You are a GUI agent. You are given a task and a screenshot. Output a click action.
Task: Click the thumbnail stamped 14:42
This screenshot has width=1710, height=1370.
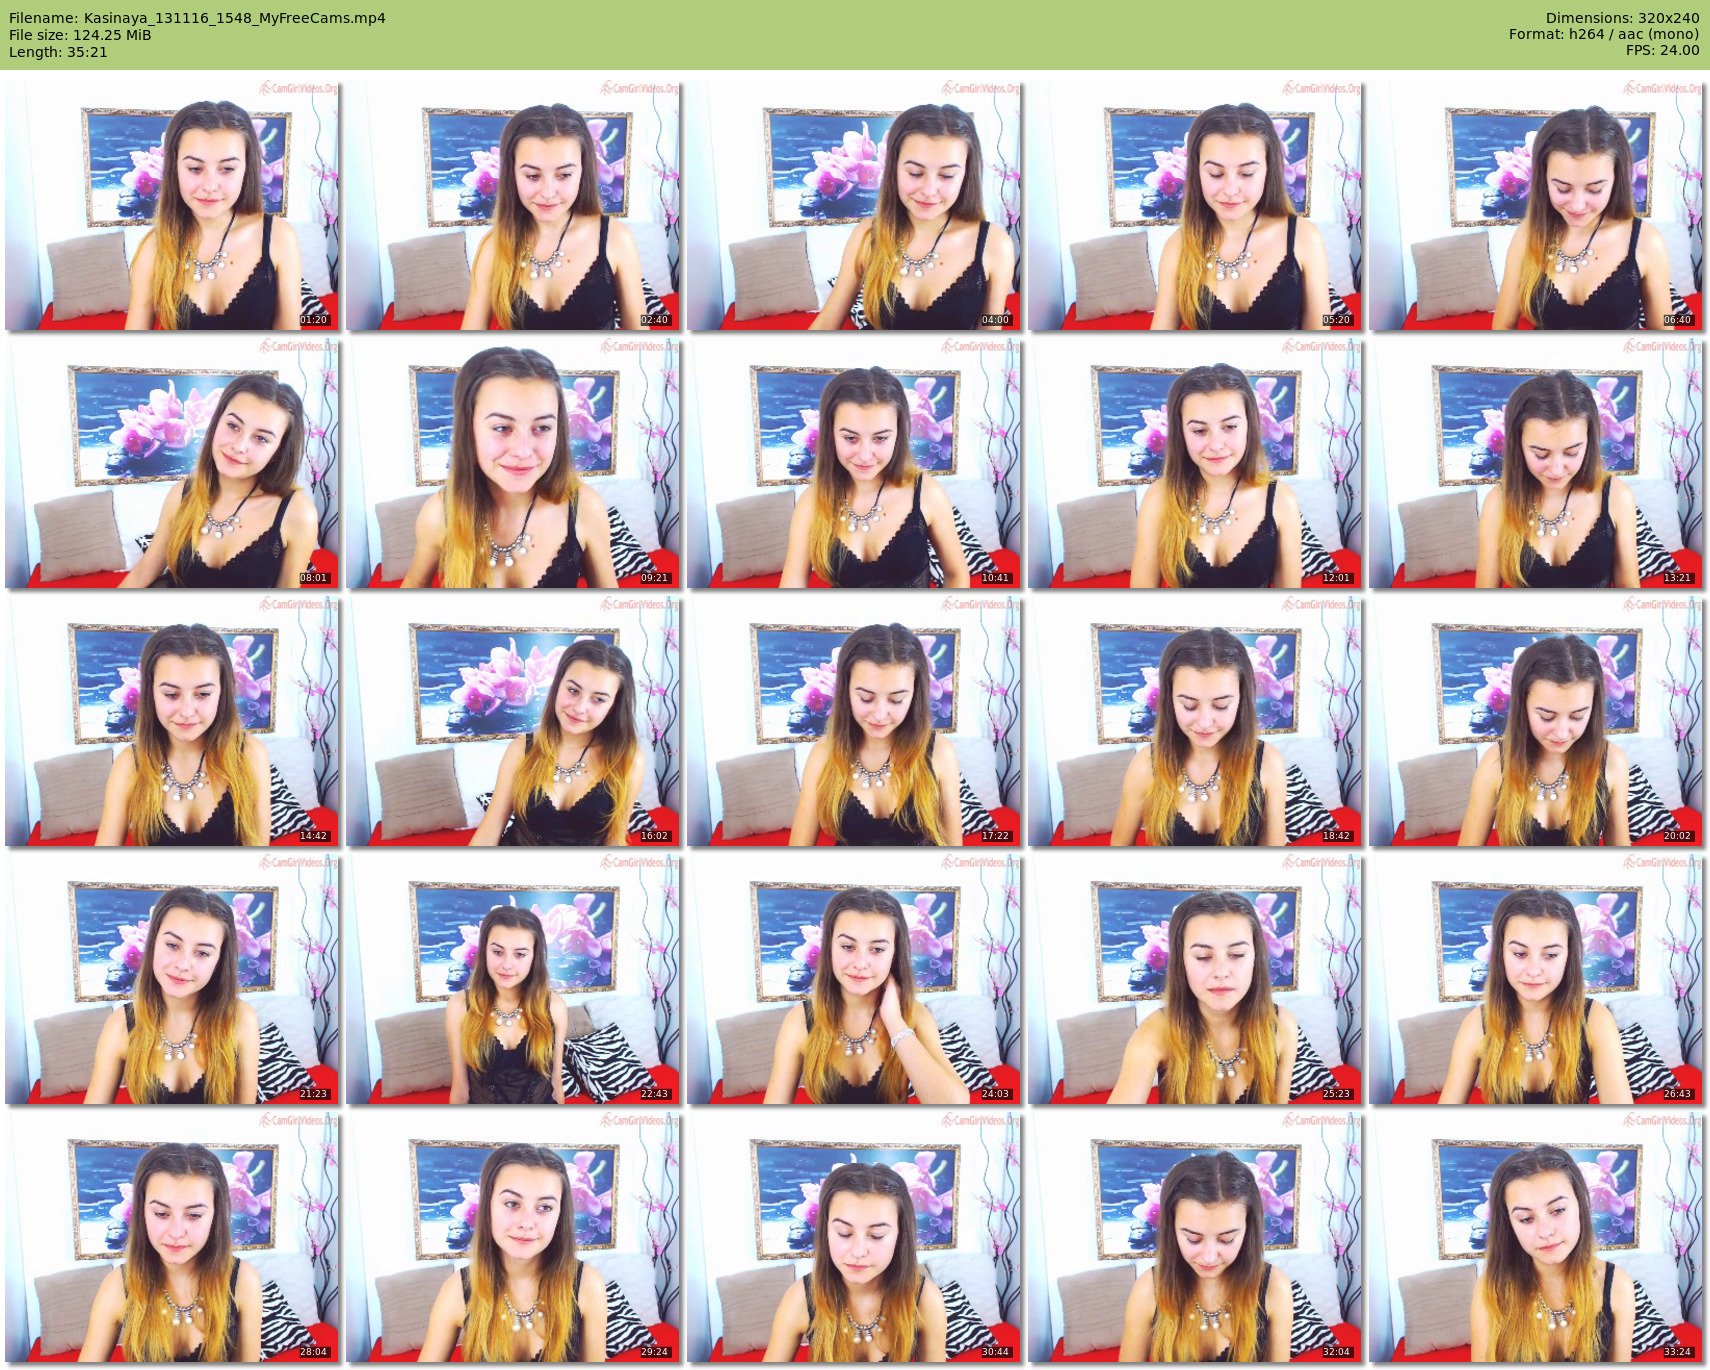click(172, 721)
